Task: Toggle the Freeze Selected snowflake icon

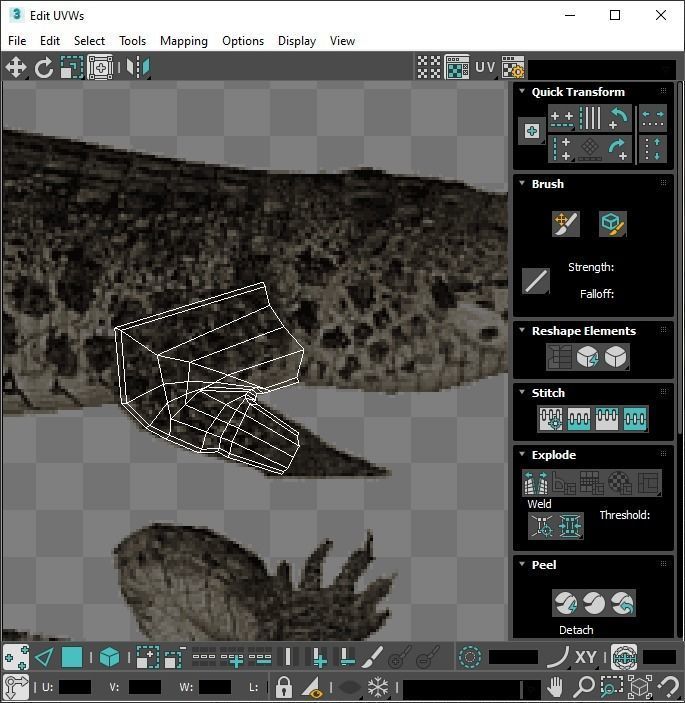Action: pos(378,686)
